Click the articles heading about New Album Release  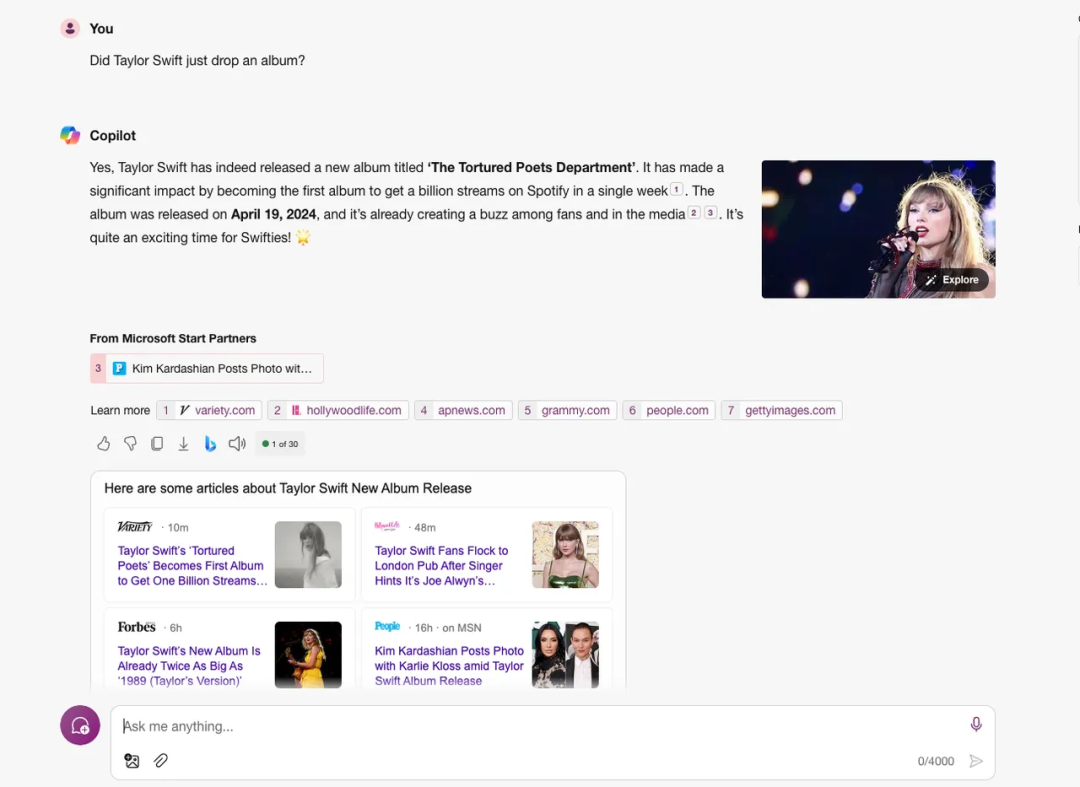point(288,488)
